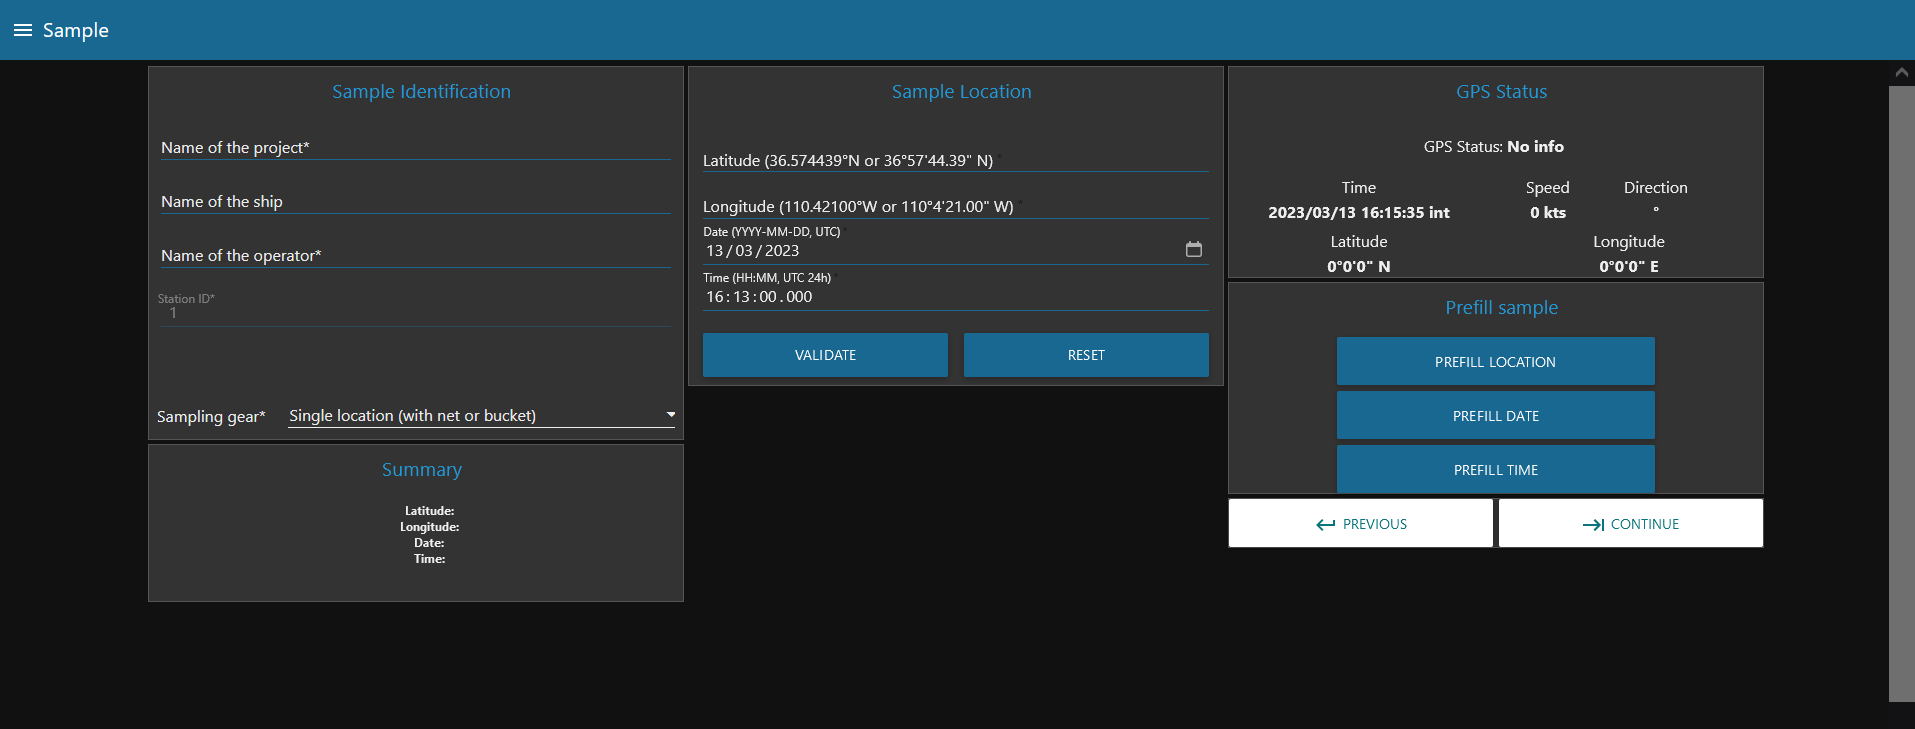Click the Sample Location heading
Image resolution: width=1915 pixels, height=729 pixels.
click(961, 91)
